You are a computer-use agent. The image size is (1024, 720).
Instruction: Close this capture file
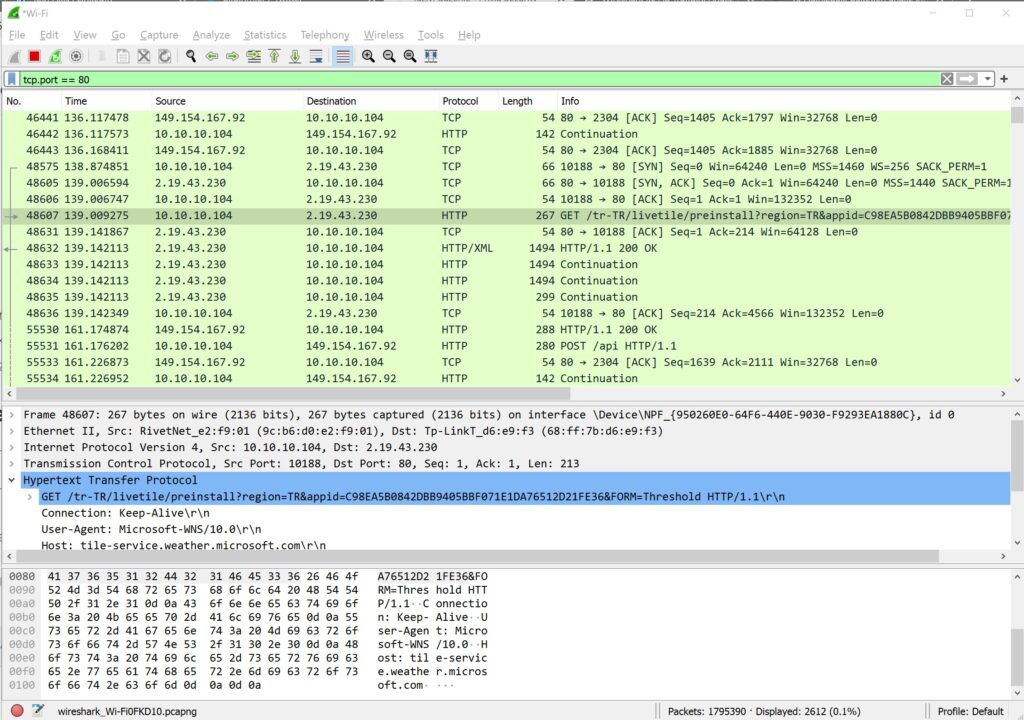point(144,57)
